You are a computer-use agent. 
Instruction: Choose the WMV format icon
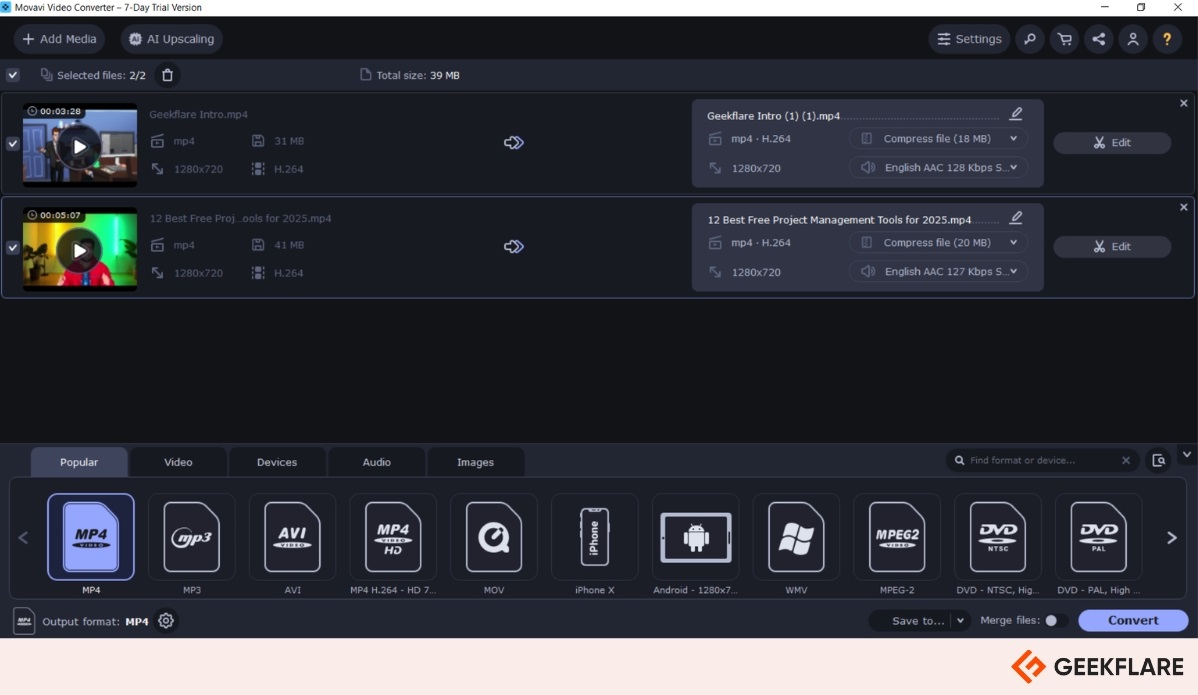[x=796, y=537]
